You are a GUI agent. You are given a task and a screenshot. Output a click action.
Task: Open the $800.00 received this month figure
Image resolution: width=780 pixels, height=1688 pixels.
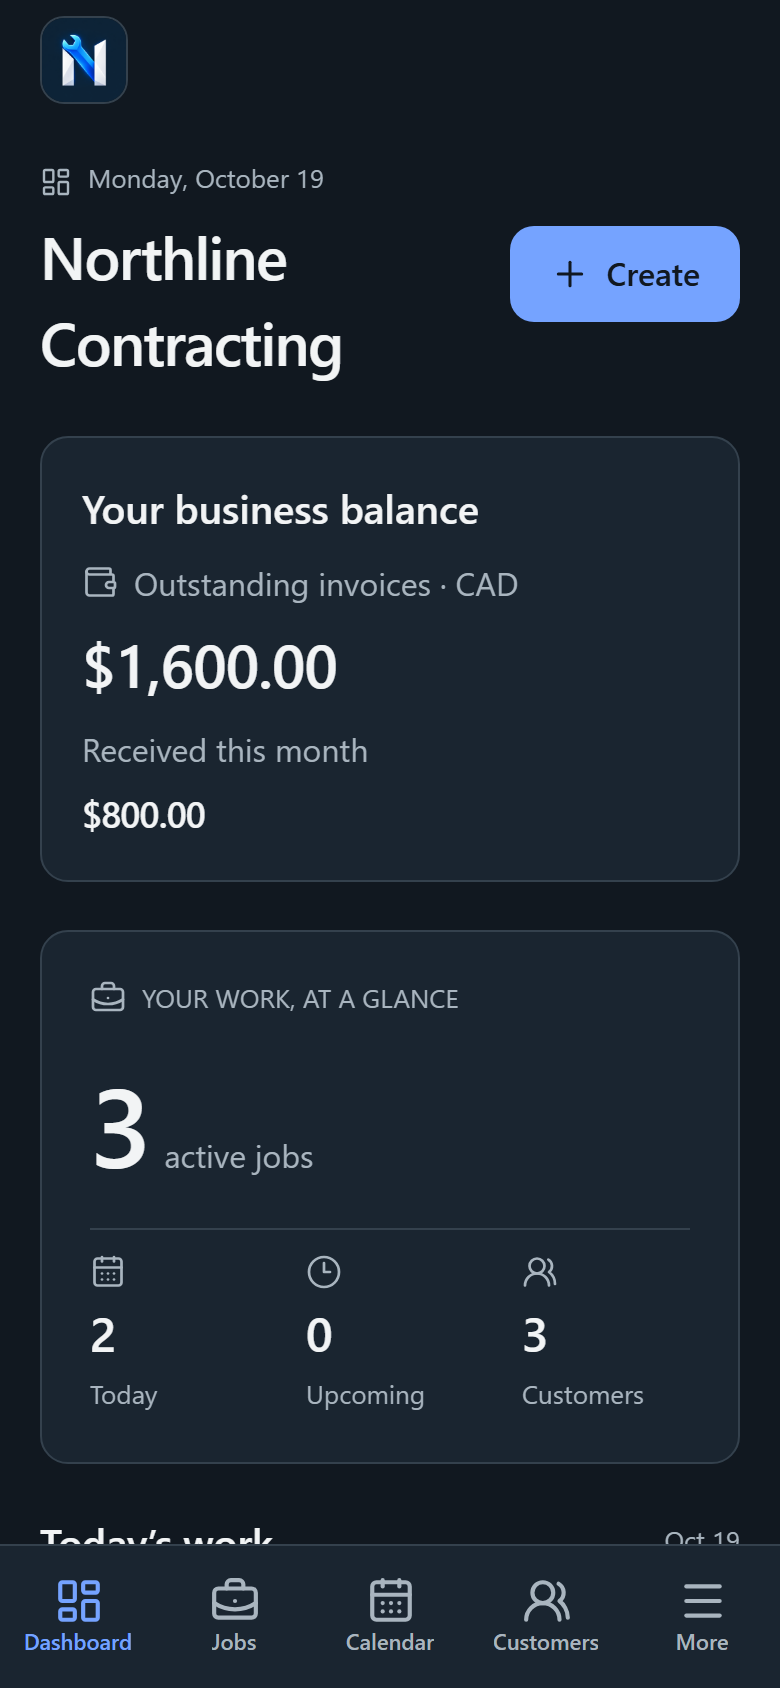(144, 815)
